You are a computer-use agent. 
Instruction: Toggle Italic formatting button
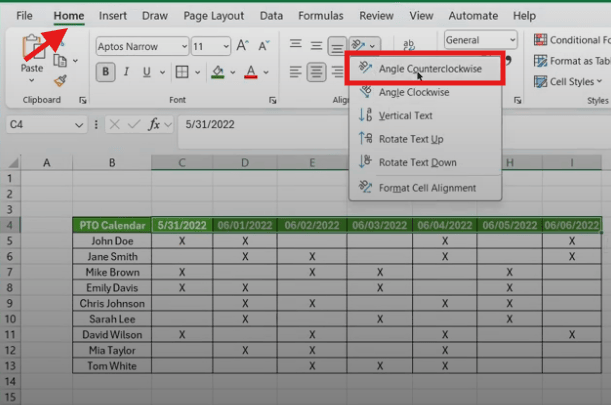(126, 72)
